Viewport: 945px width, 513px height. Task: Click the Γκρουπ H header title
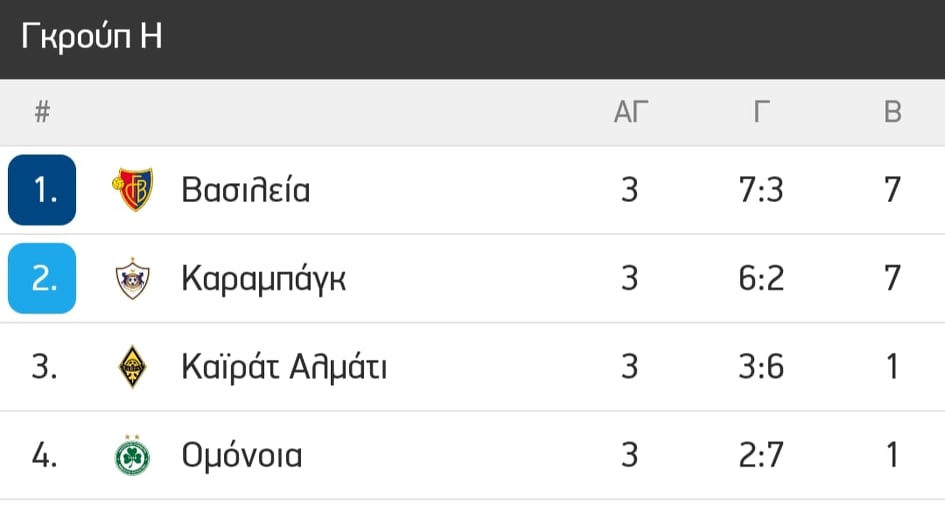click(92, 36)
